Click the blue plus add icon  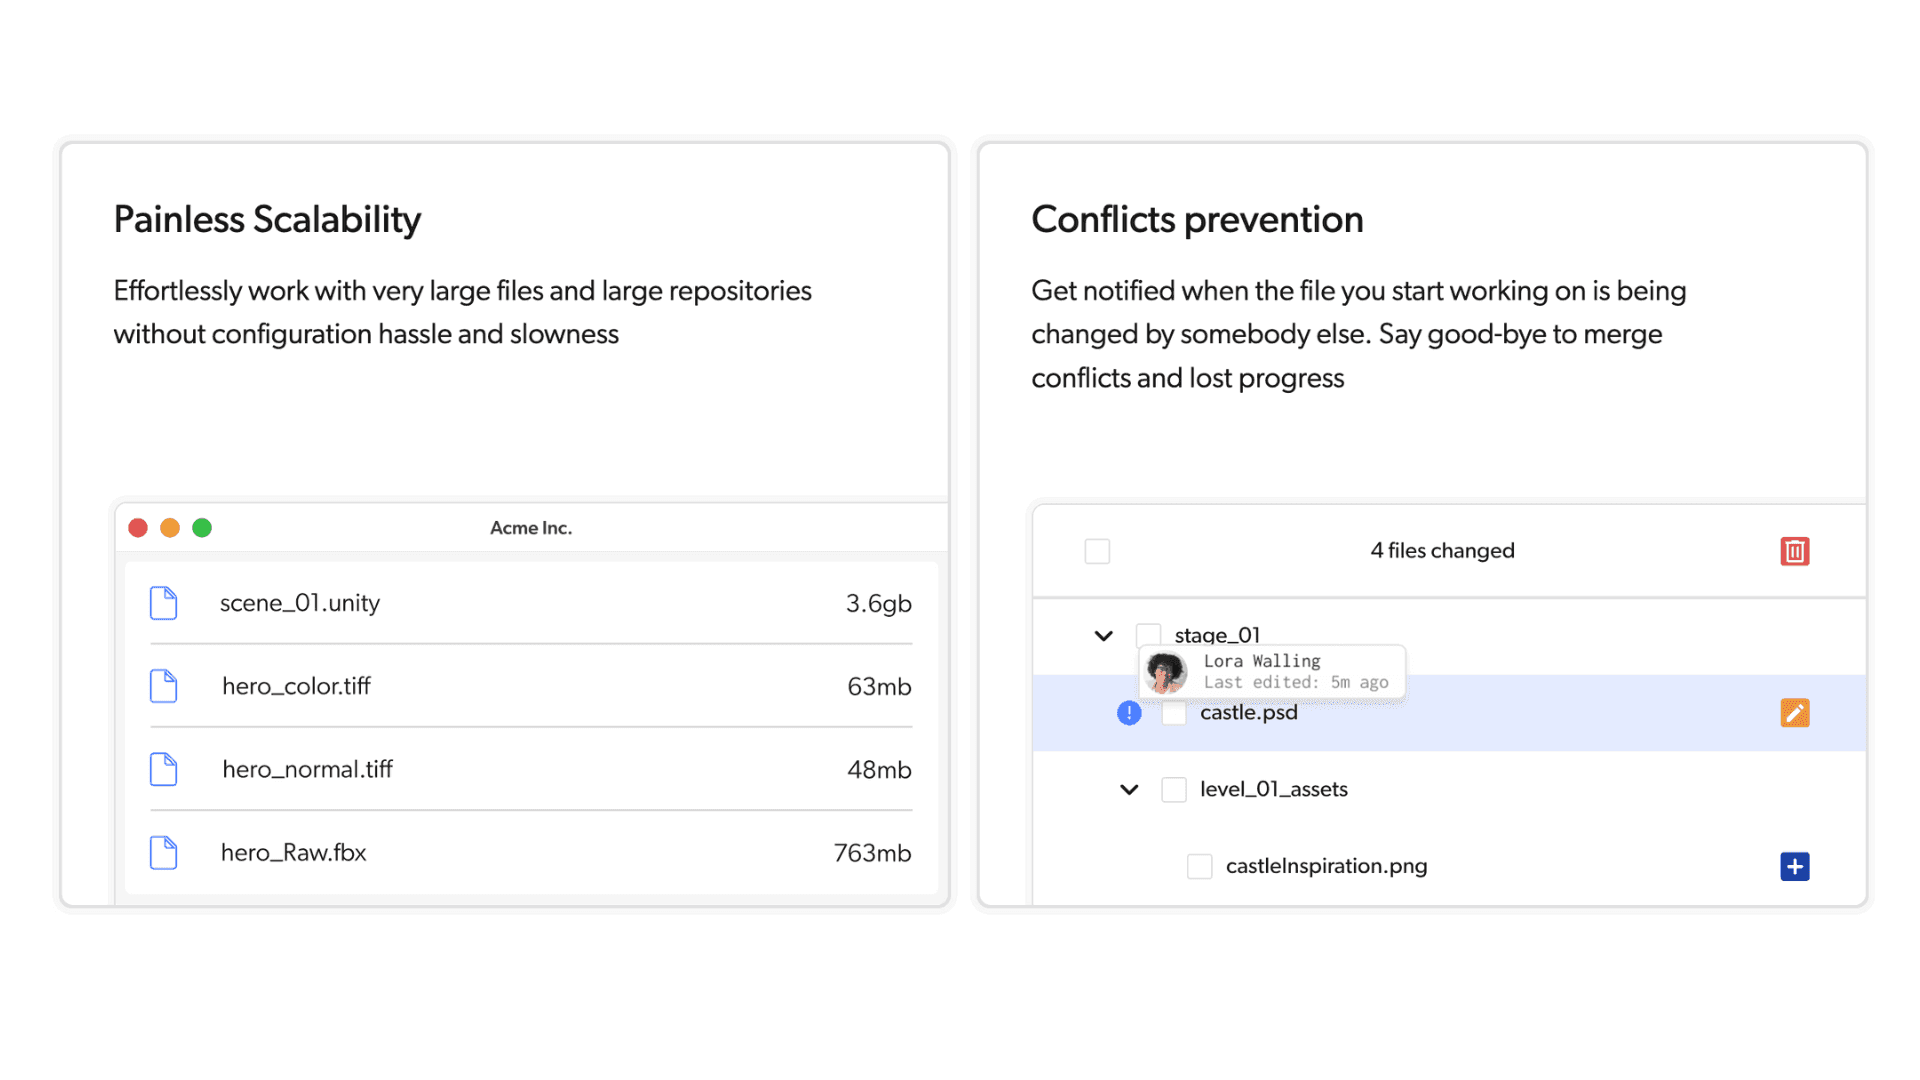1794,866
